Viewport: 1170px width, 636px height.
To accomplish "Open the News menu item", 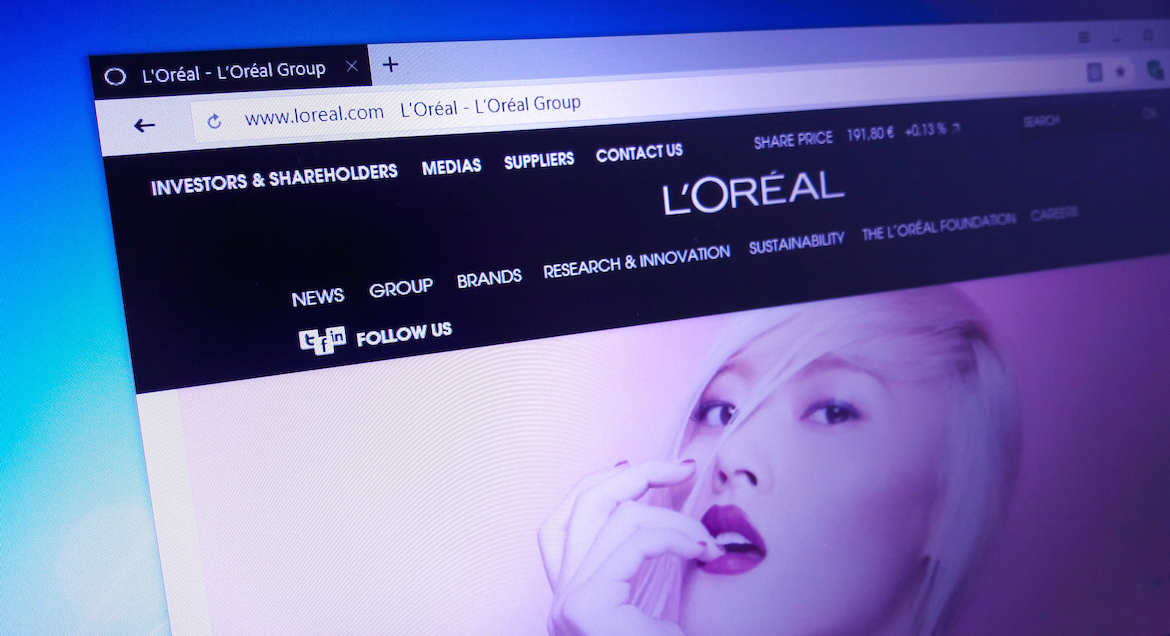I will point(318,297).
